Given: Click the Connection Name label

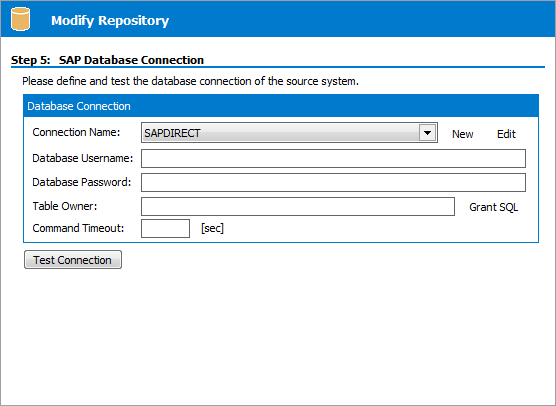Looking at the screenshot, I should [76, 132].
